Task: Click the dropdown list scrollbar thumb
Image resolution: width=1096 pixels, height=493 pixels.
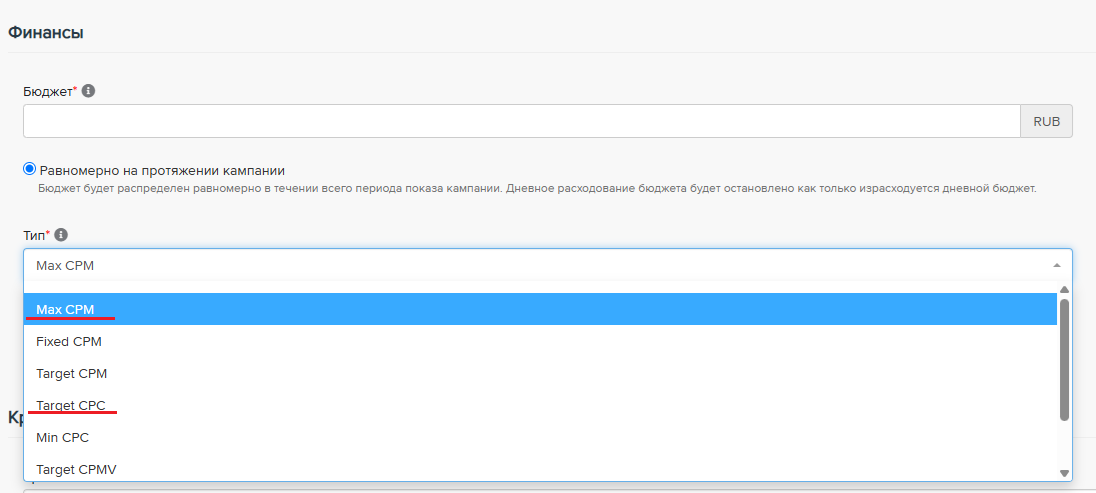Action: [x=1064, y=358]
